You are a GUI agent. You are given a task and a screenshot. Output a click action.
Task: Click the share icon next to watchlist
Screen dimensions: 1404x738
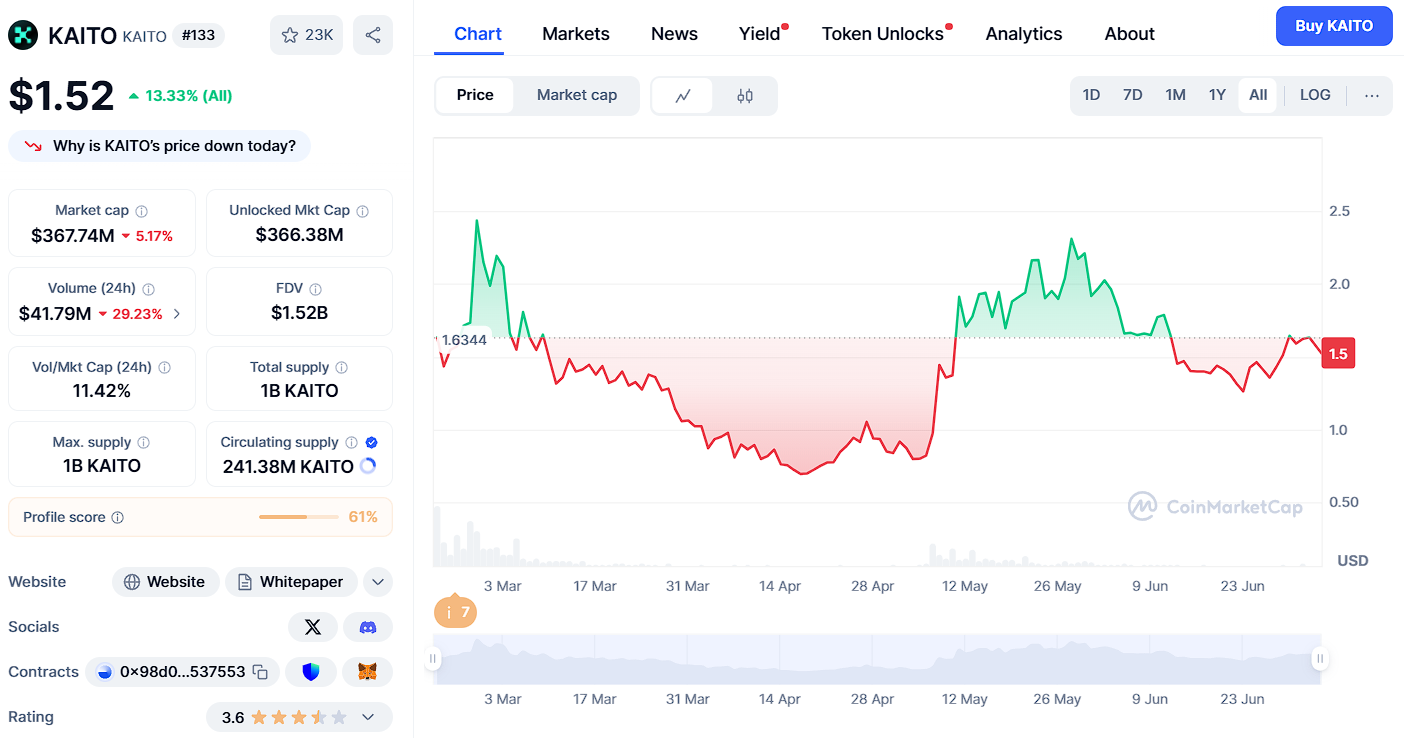373,35
